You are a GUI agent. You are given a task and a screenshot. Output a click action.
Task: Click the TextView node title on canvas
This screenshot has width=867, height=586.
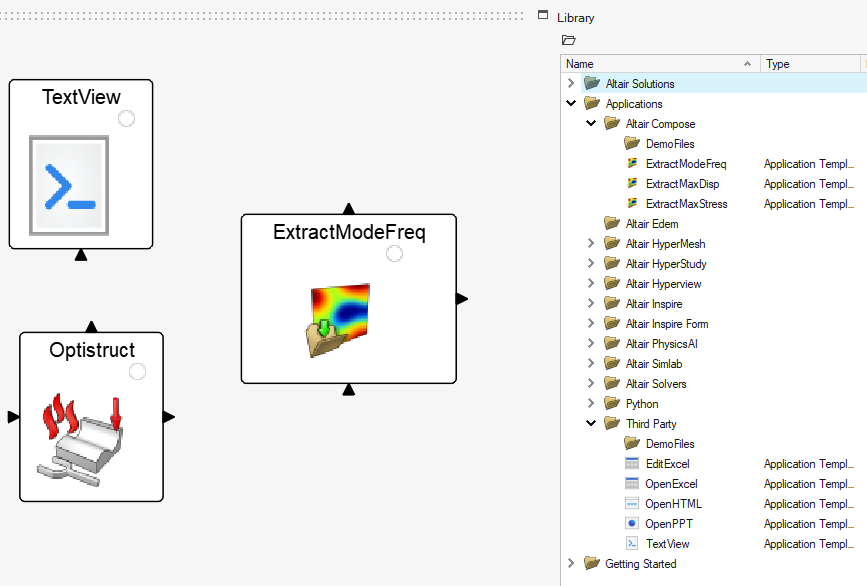81,97
